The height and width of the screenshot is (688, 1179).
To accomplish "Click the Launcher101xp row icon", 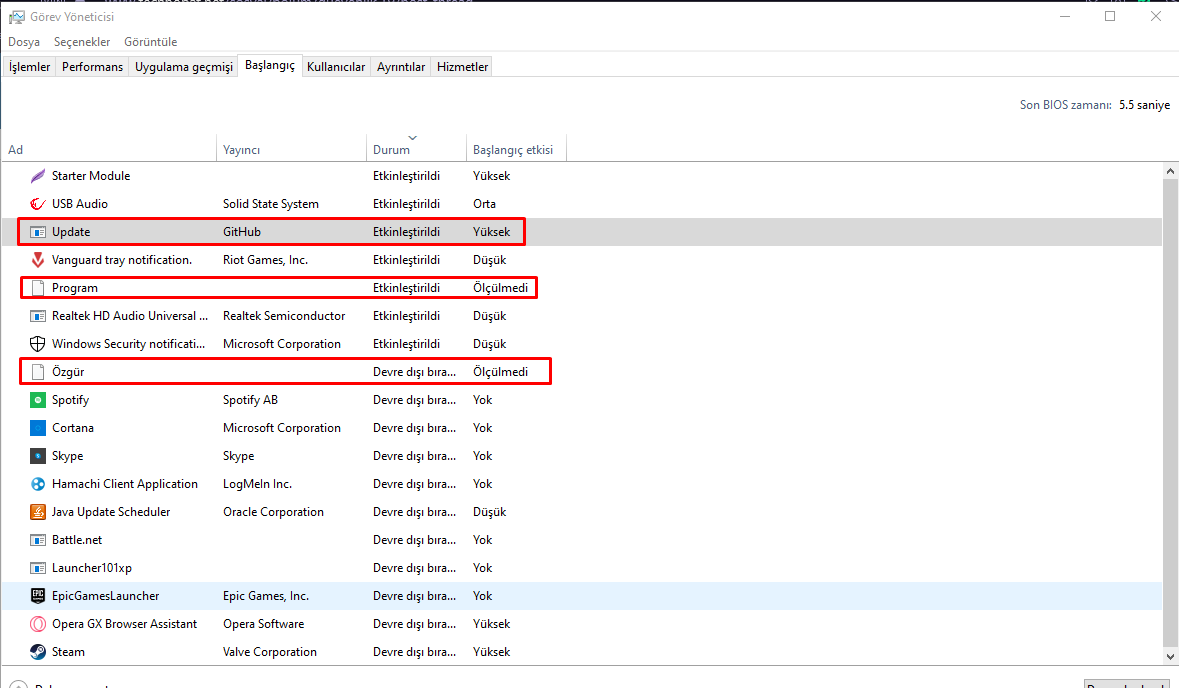I will tap(38, 568).
